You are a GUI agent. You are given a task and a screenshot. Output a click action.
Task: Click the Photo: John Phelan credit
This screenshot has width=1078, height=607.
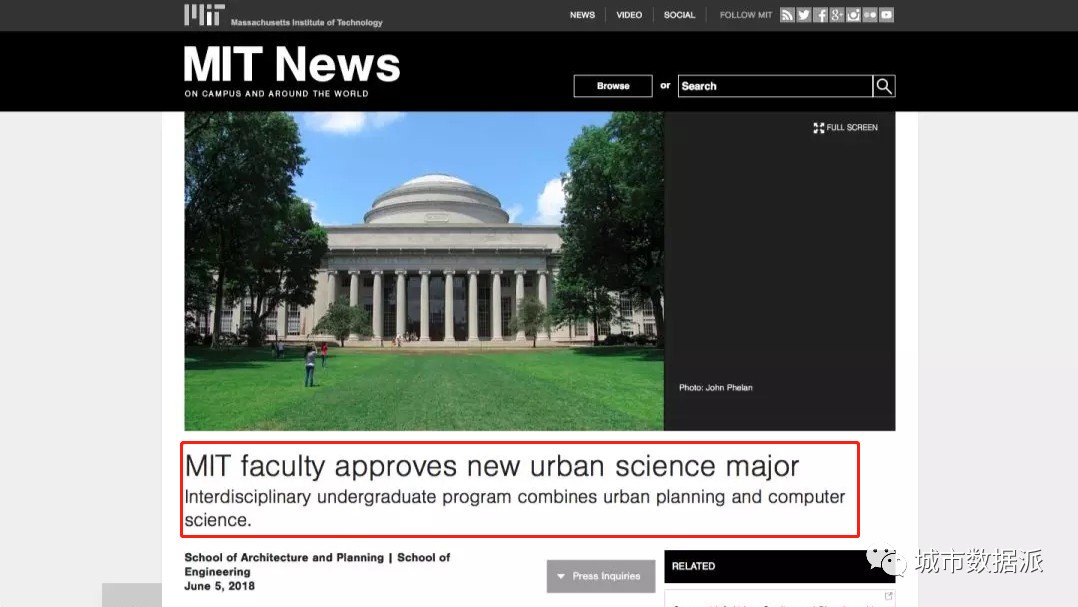pos(716,388)
